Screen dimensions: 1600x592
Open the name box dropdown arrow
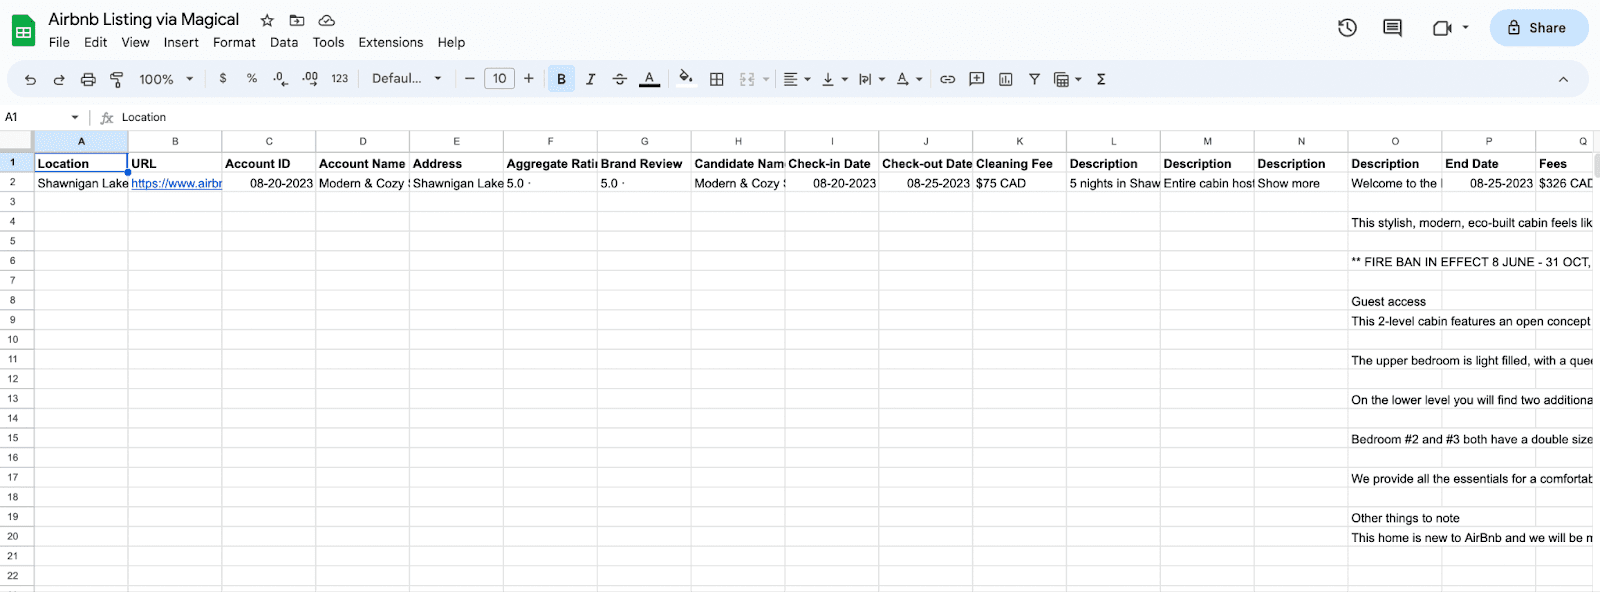[75, 117]
